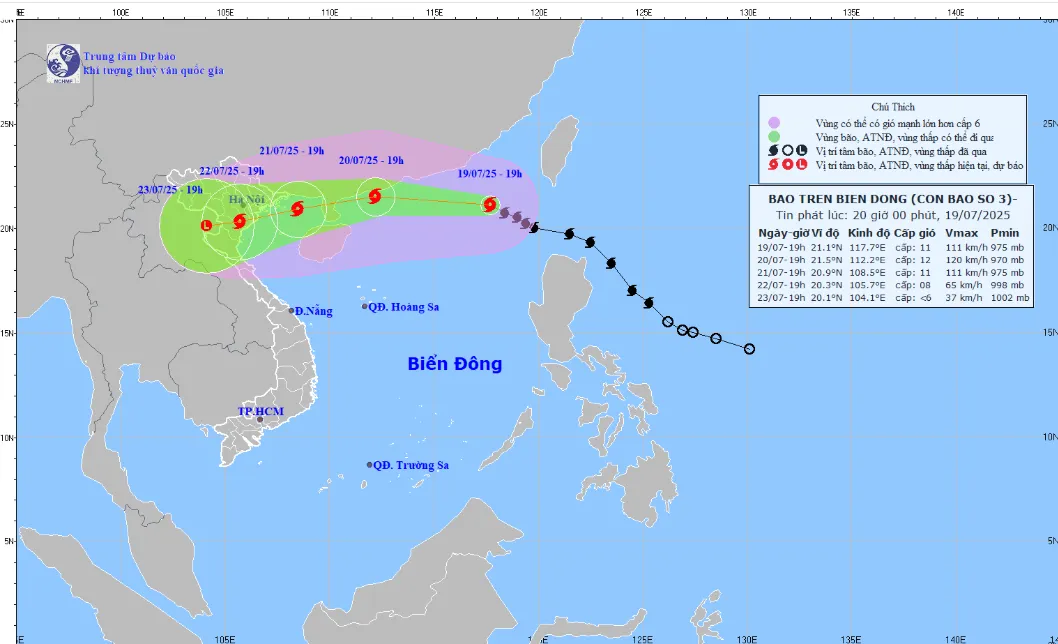This screenshot has width=1058, height=644.
Task: Click the '970 mb' pressure value
Action: [1007, 260]
